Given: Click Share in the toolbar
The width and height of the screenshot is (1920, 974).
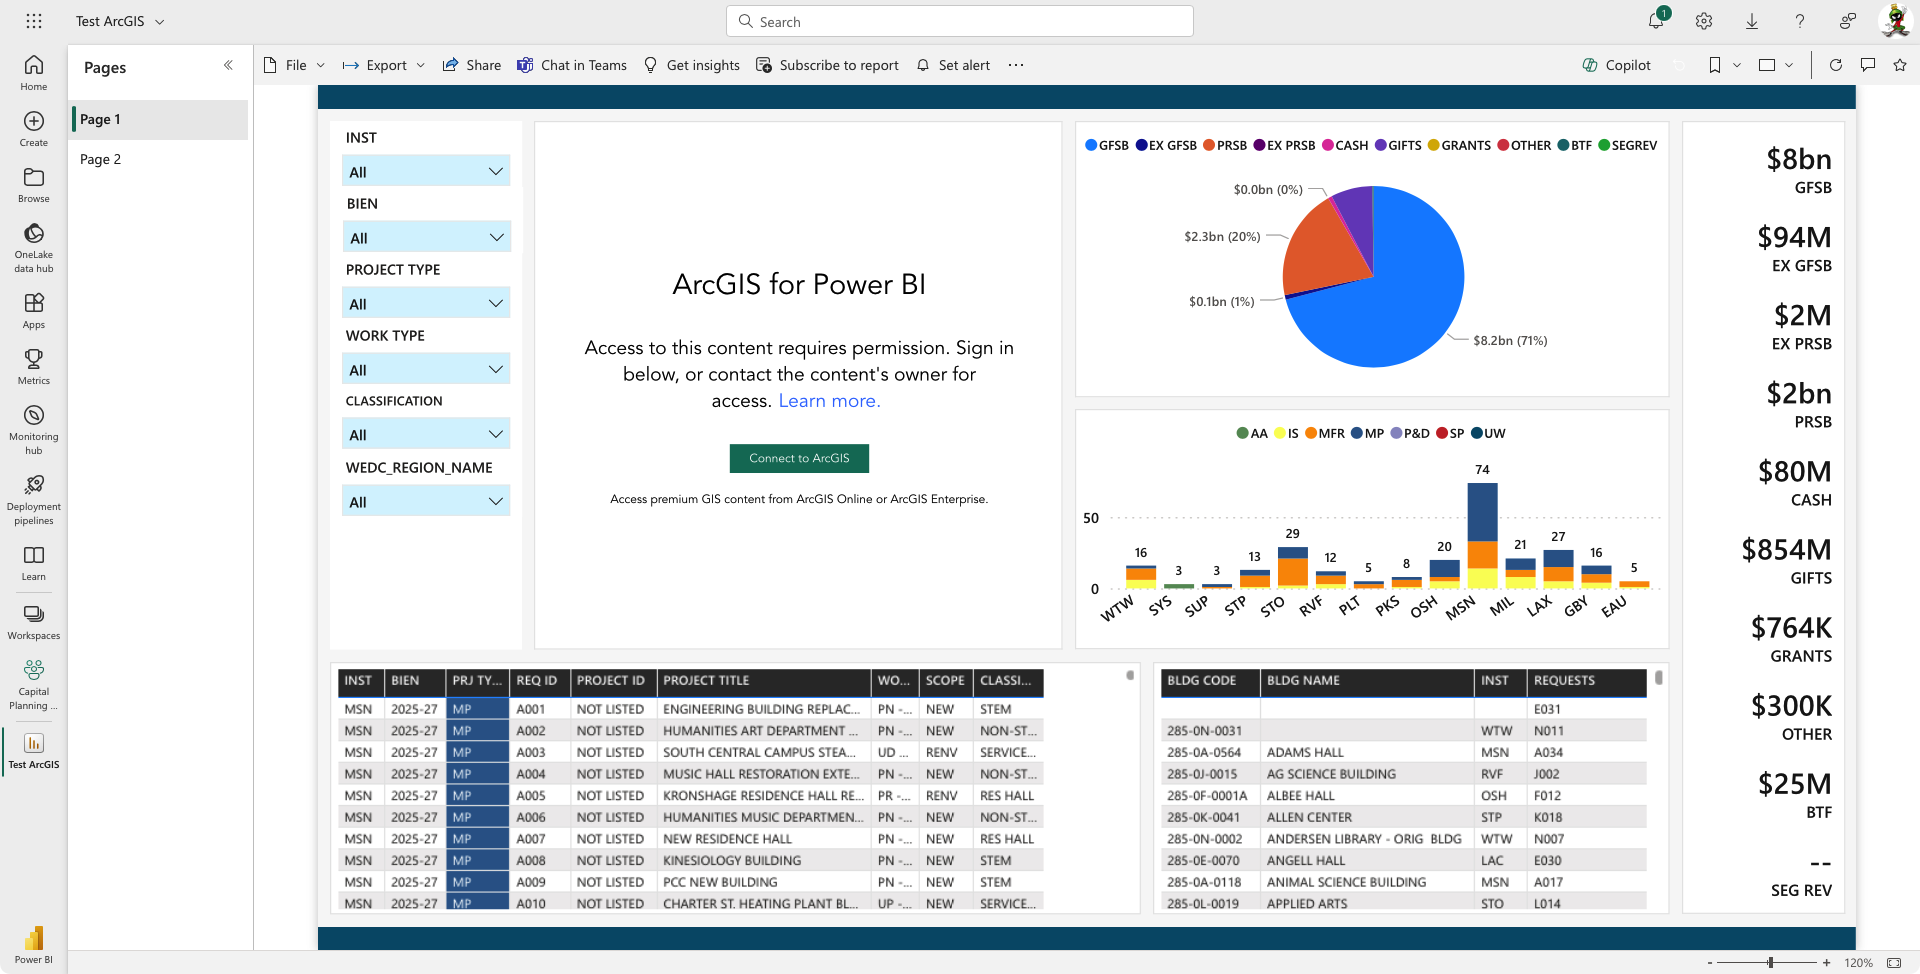Looking at the screenshot, I should click(x=472, y=65).
